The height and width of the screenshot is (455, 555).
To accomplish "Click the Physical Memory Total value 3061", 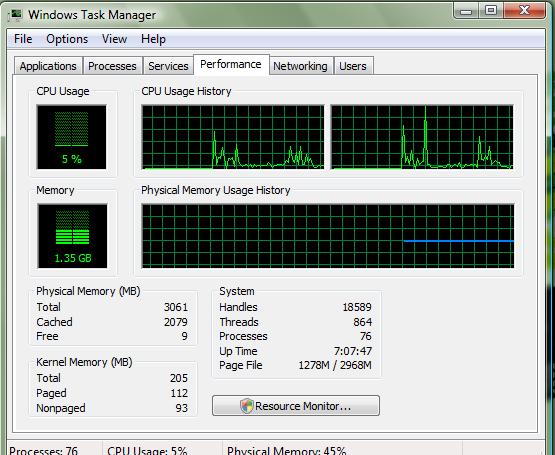I will [x=176, y=307].
